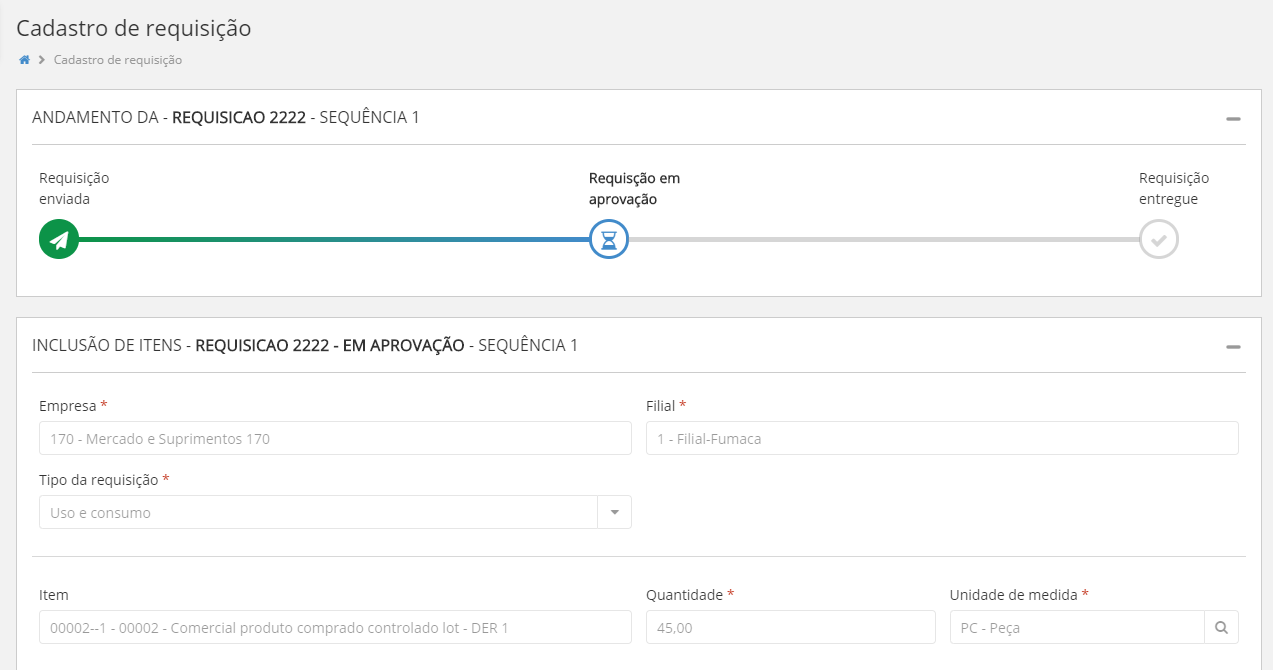This screenshot has width=1273, height=670.
Task: Click the paper plane sent-step icon
Action: 59,240
